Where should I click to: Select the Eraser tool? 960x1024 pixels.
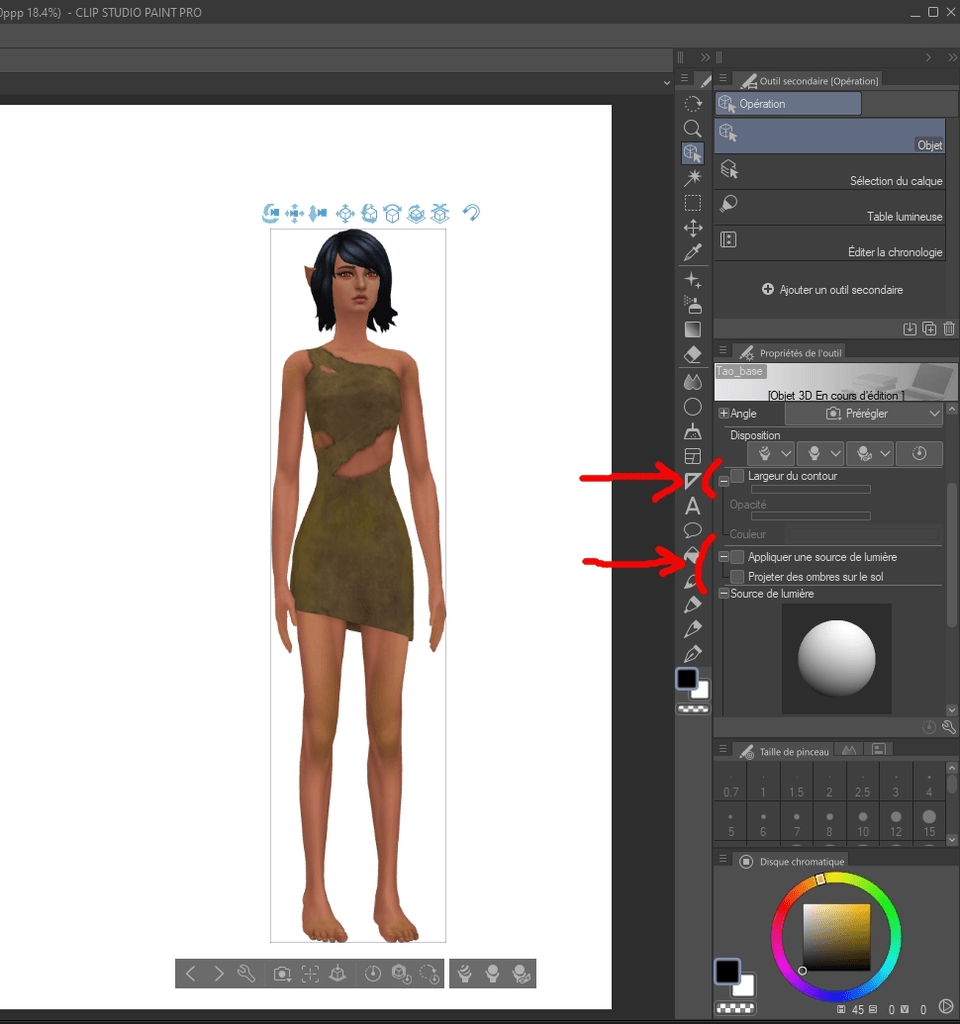click(692, 355)
